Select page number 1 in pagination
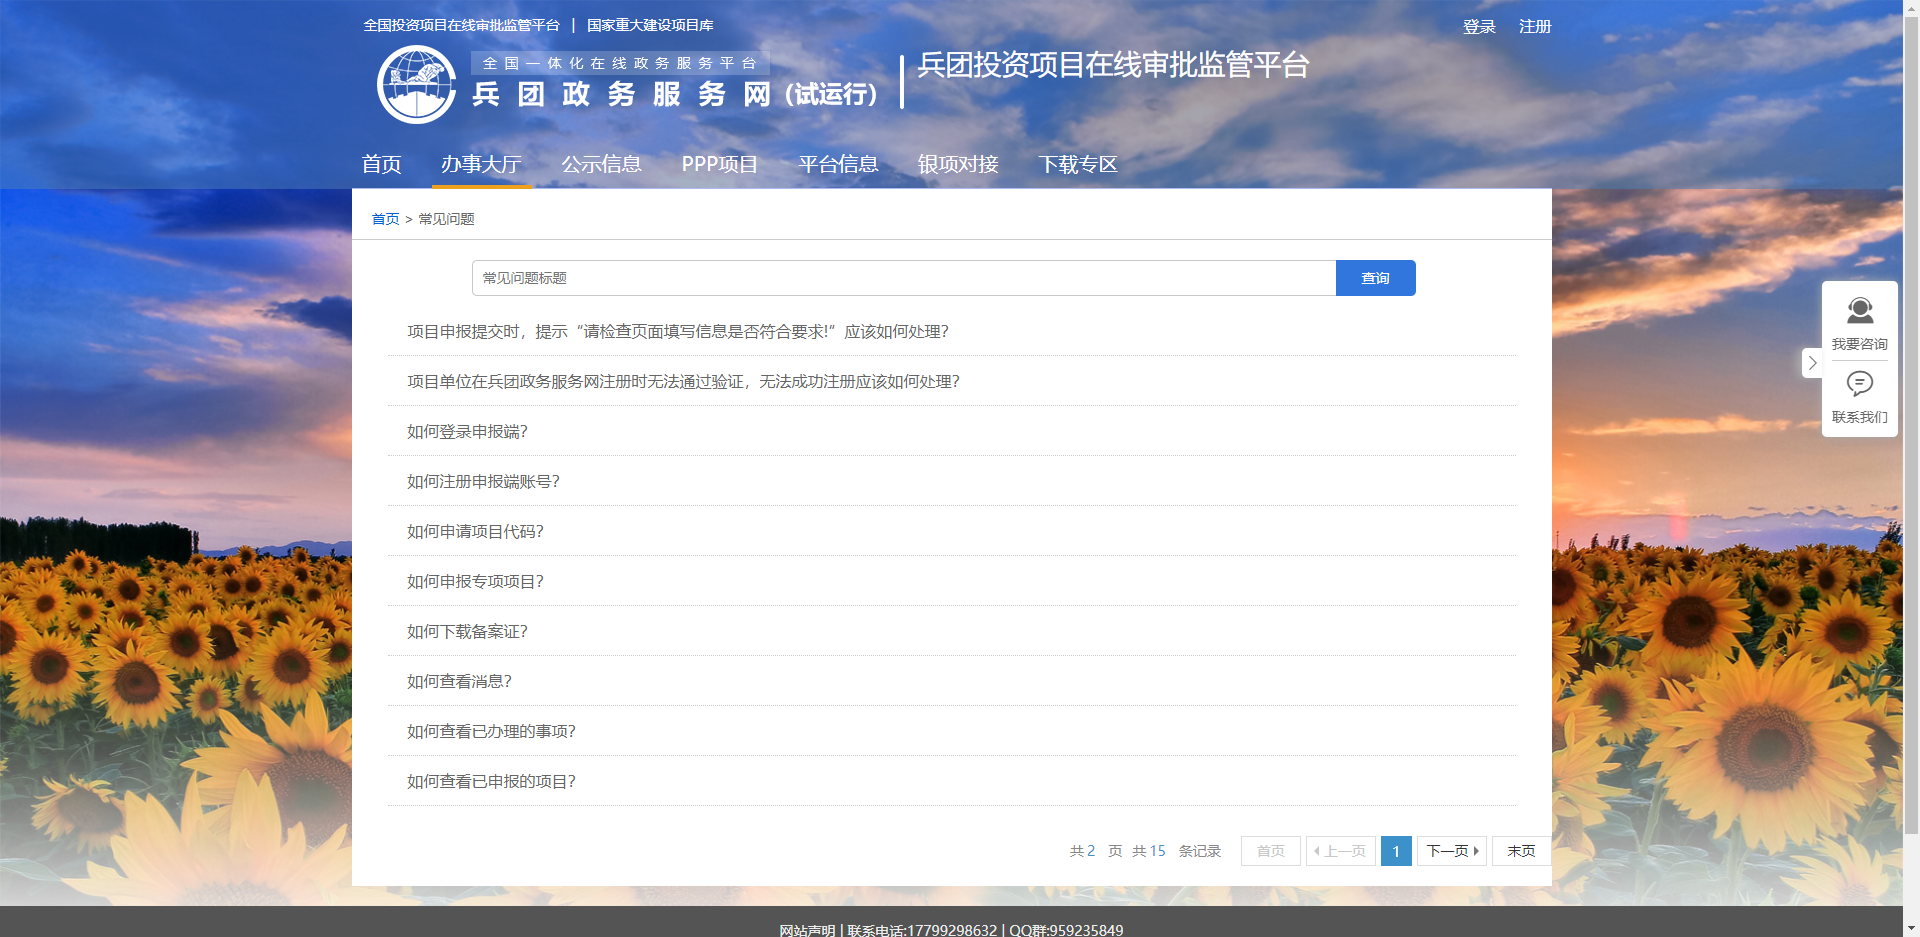This screenshot has height=937, width=1920. 1396,851
